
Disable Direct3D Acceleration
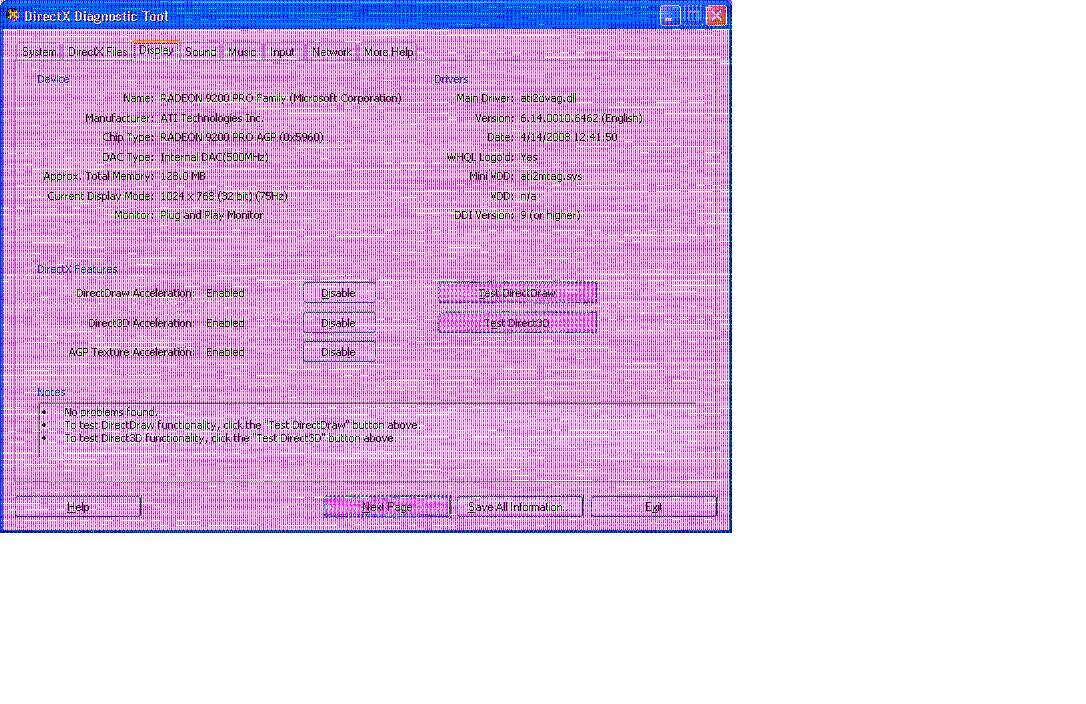339,323
